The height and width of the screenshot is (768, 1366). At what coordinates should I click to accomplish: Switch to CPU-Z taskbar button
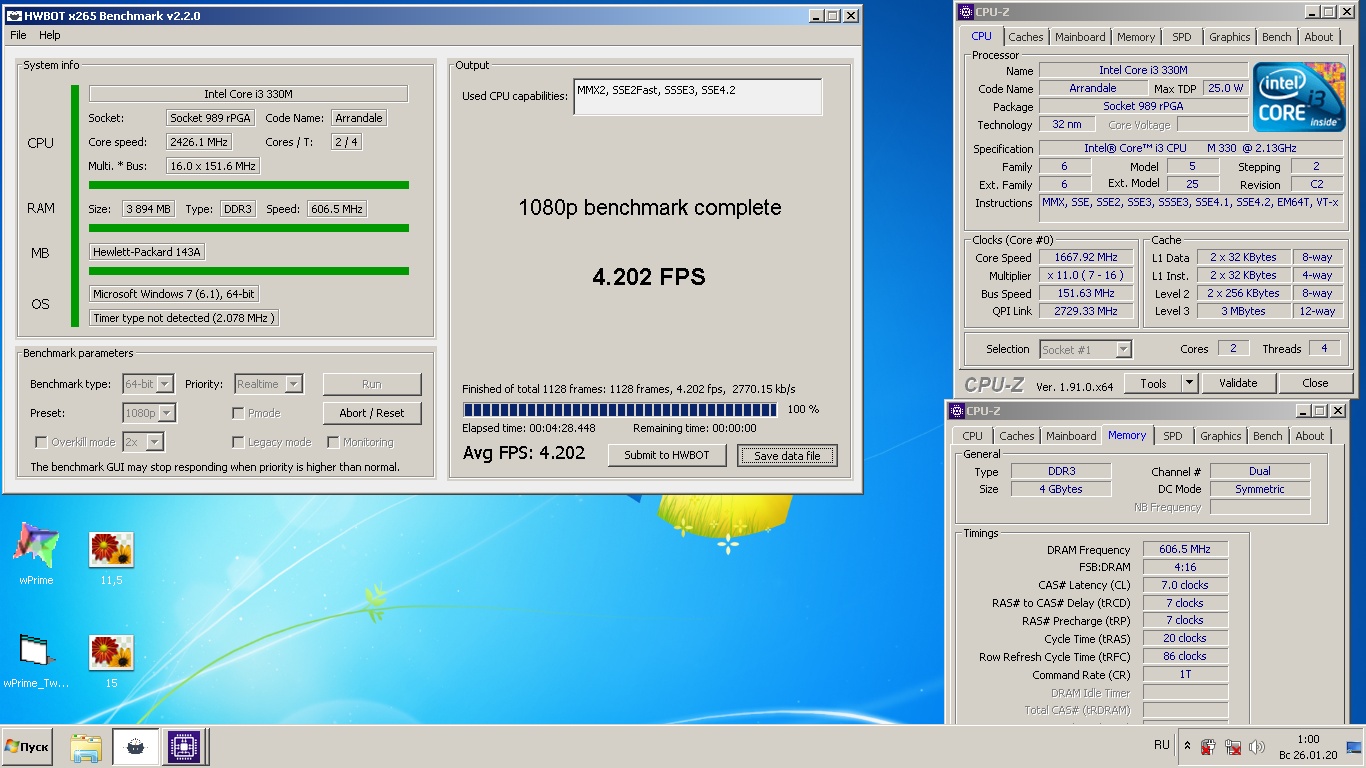coord(184,747)
